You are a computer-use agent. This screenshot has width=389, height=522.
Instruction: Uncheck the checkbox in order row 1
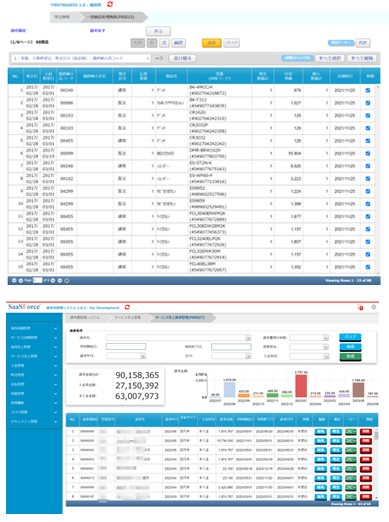point(368,90)
